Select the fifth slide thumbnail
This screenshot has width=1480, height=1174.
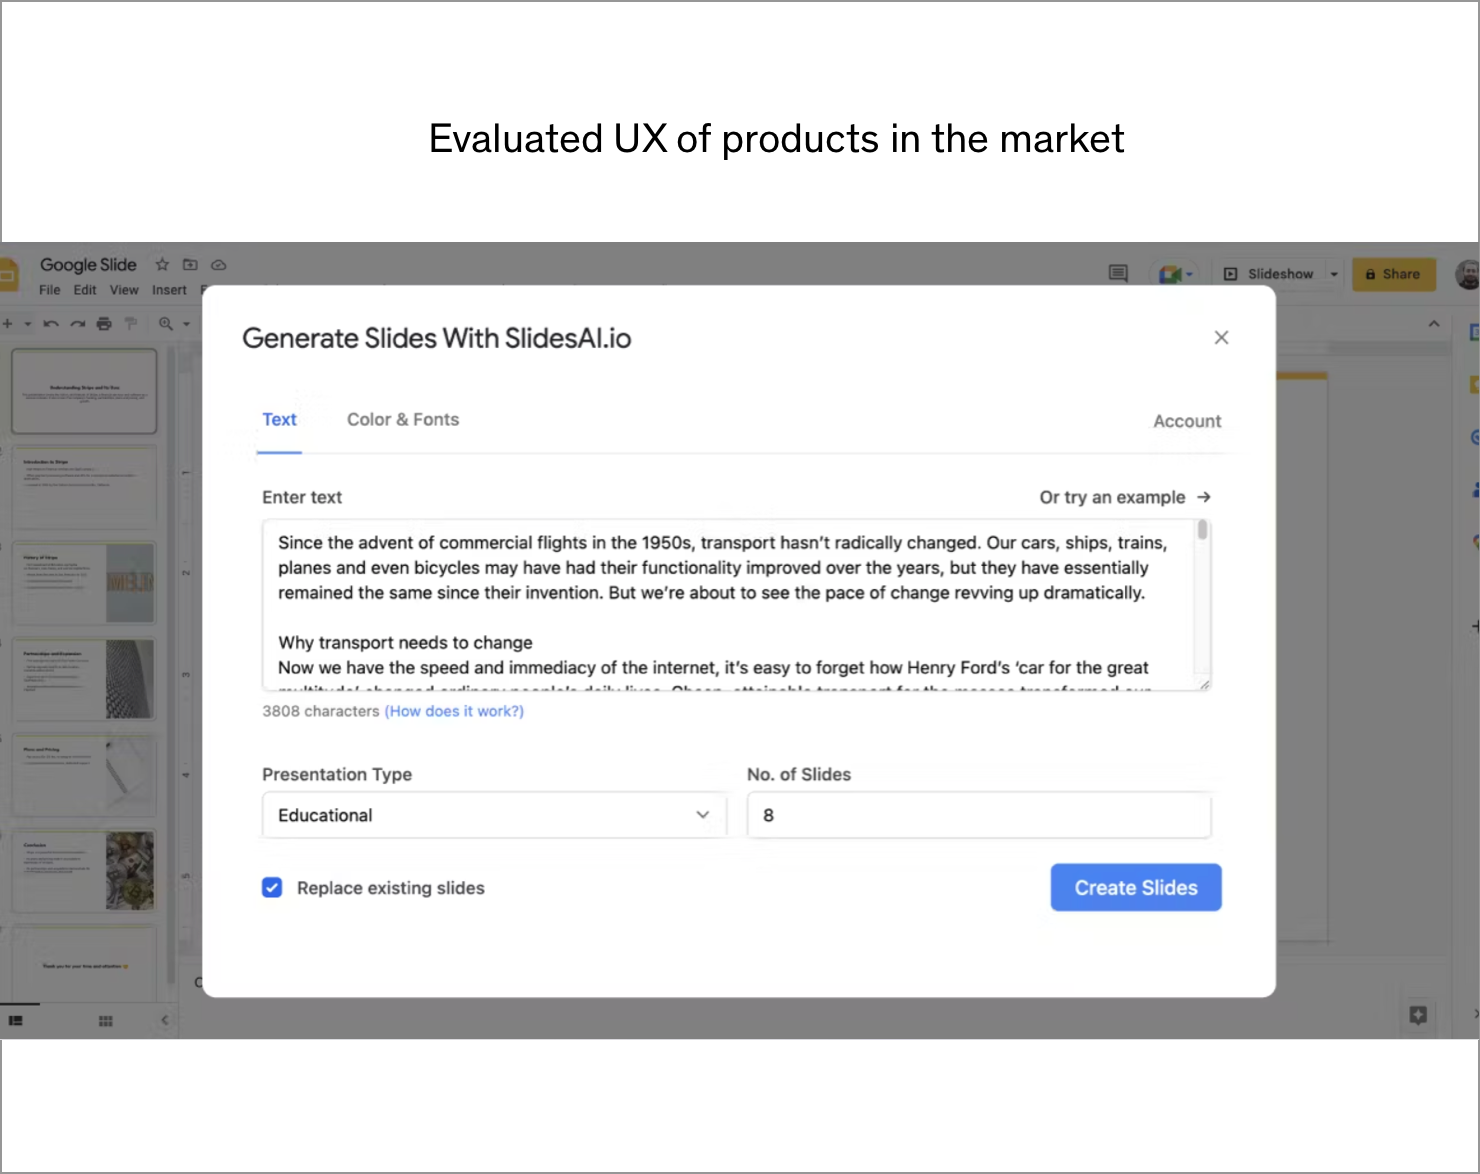point(84,776)
